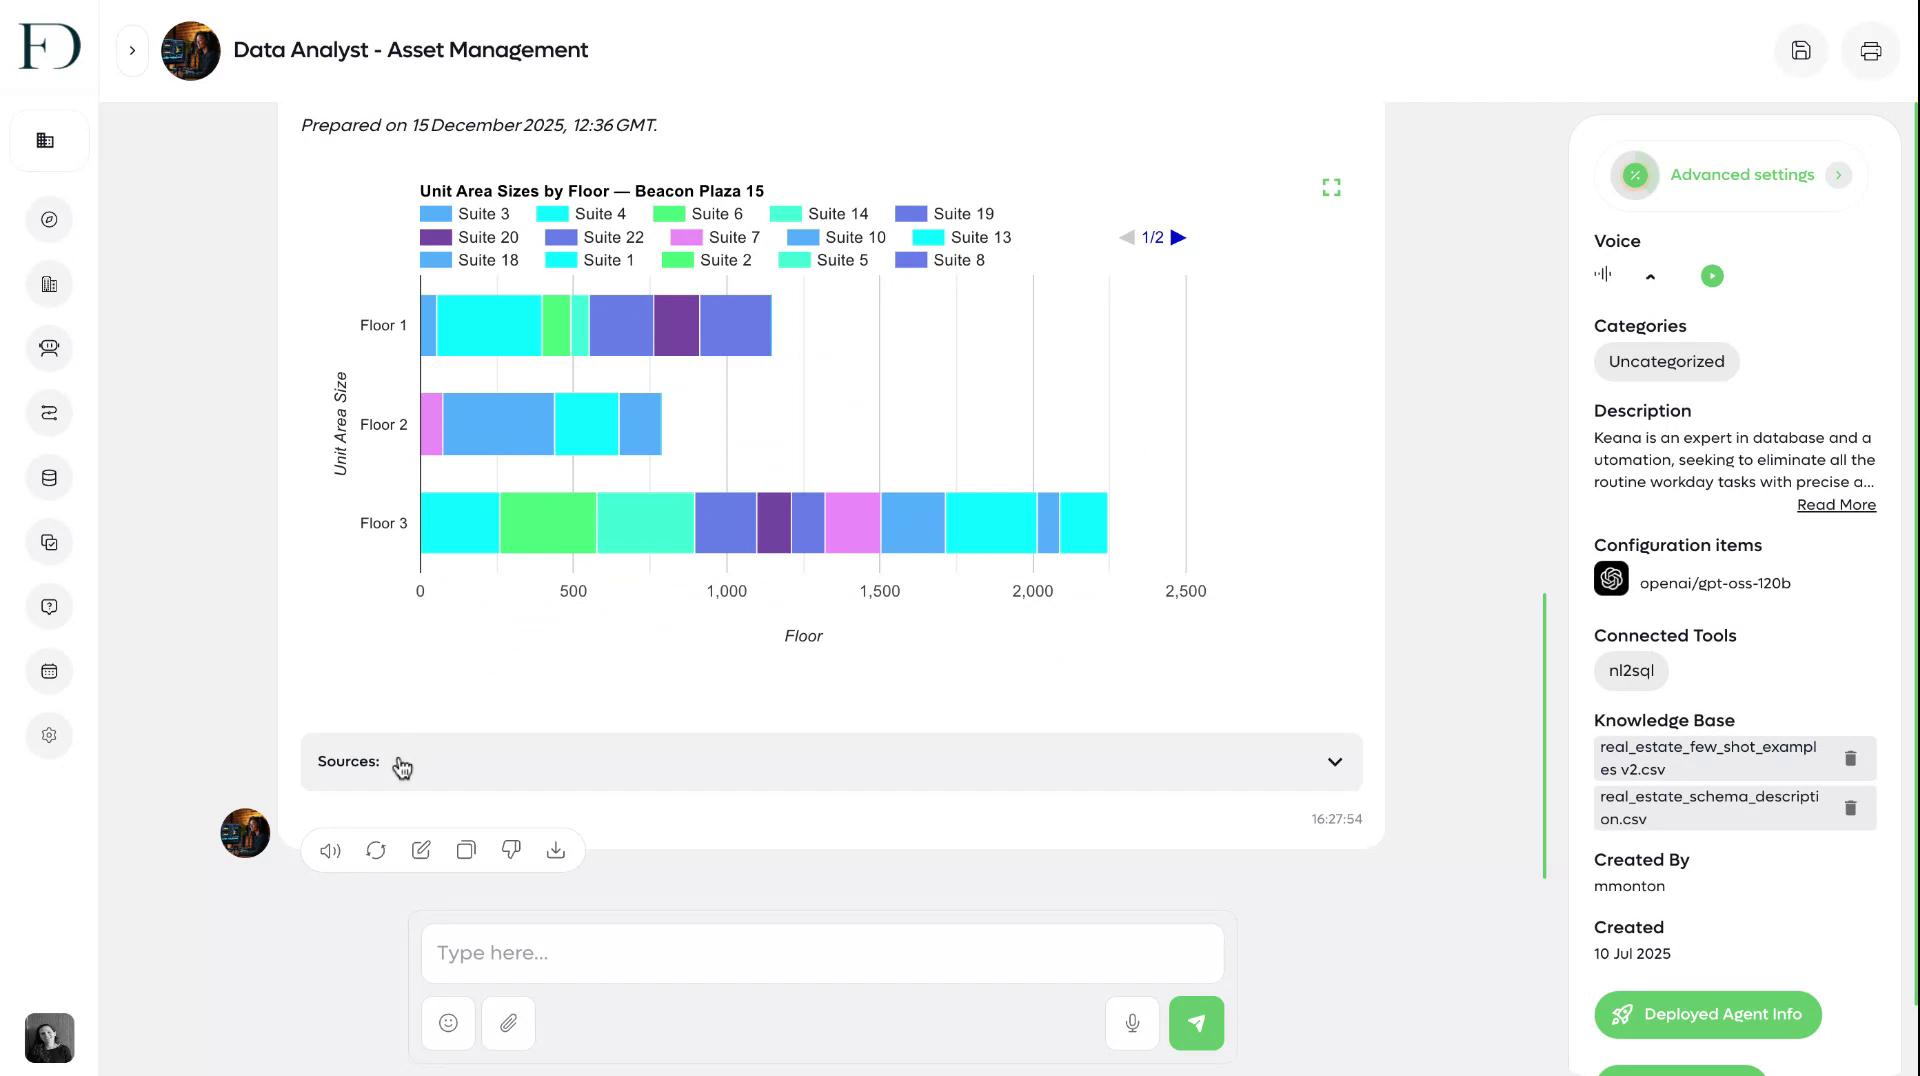Image resolution: width=1920 pixels, height=1076 pixels.
Task: Toggle Suite 7 legend series visibility
Action: 715,237
